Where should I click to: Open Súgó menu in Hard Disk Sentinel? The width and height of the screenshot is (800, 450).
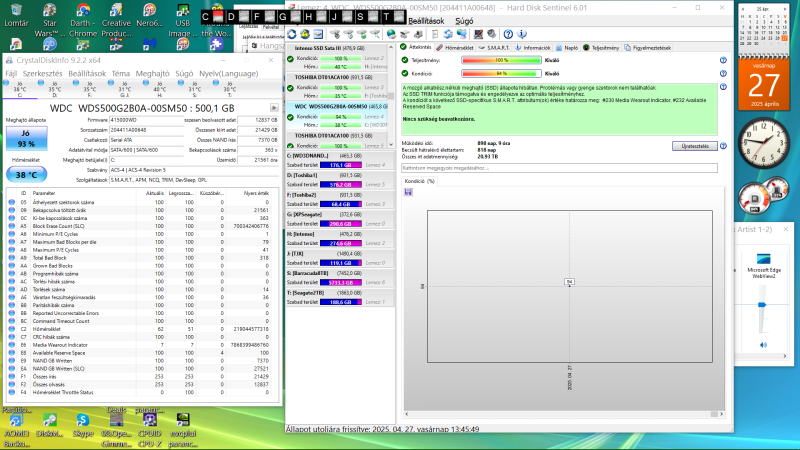point(464,21)
